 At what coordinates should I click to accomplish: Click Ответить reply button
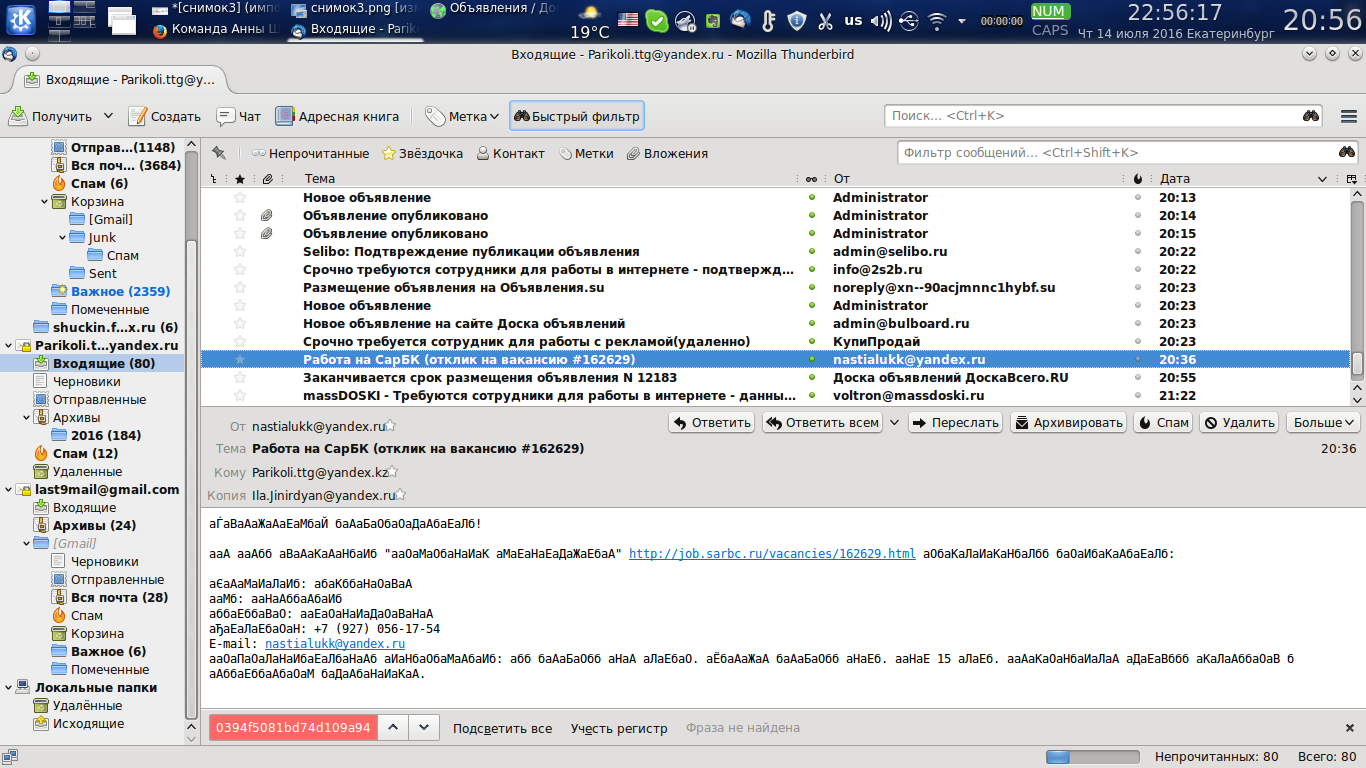pos(712,422)
